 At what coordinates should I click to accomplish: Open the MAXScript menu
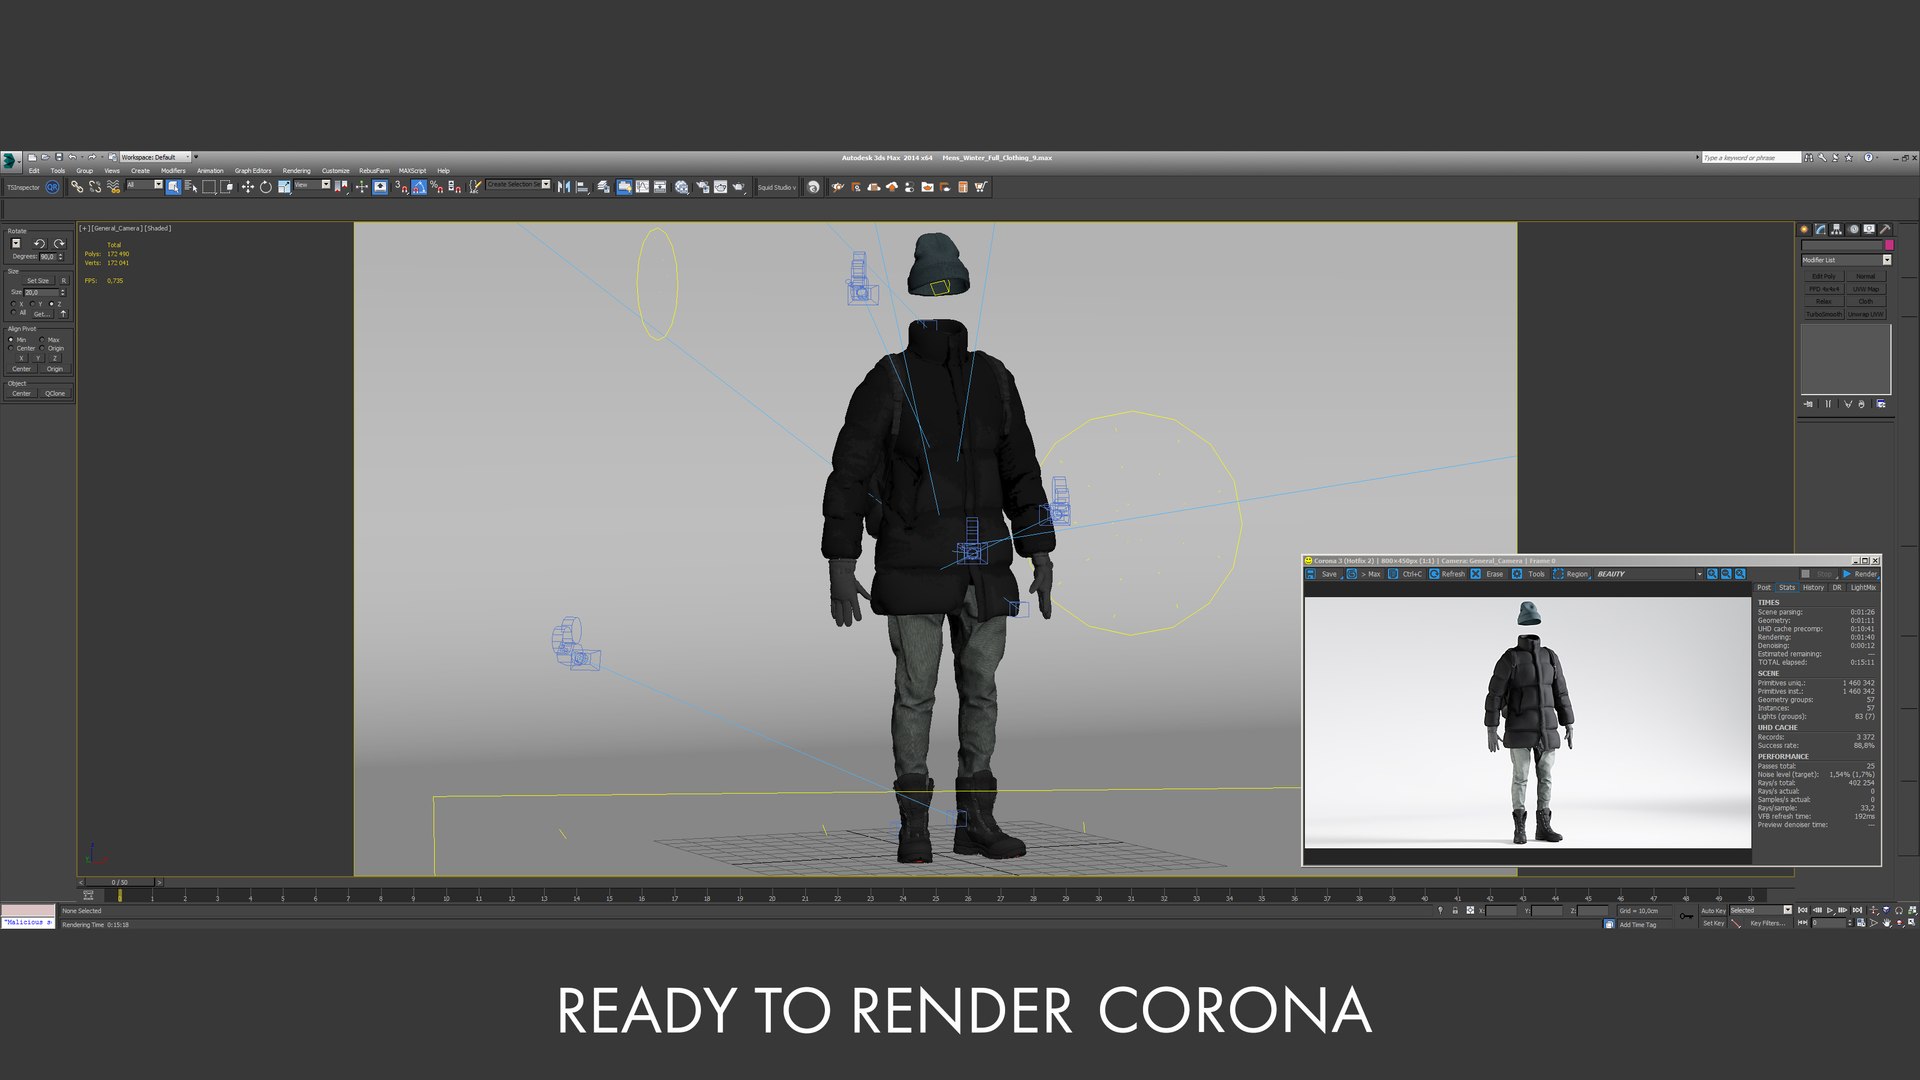pos(412,171)
